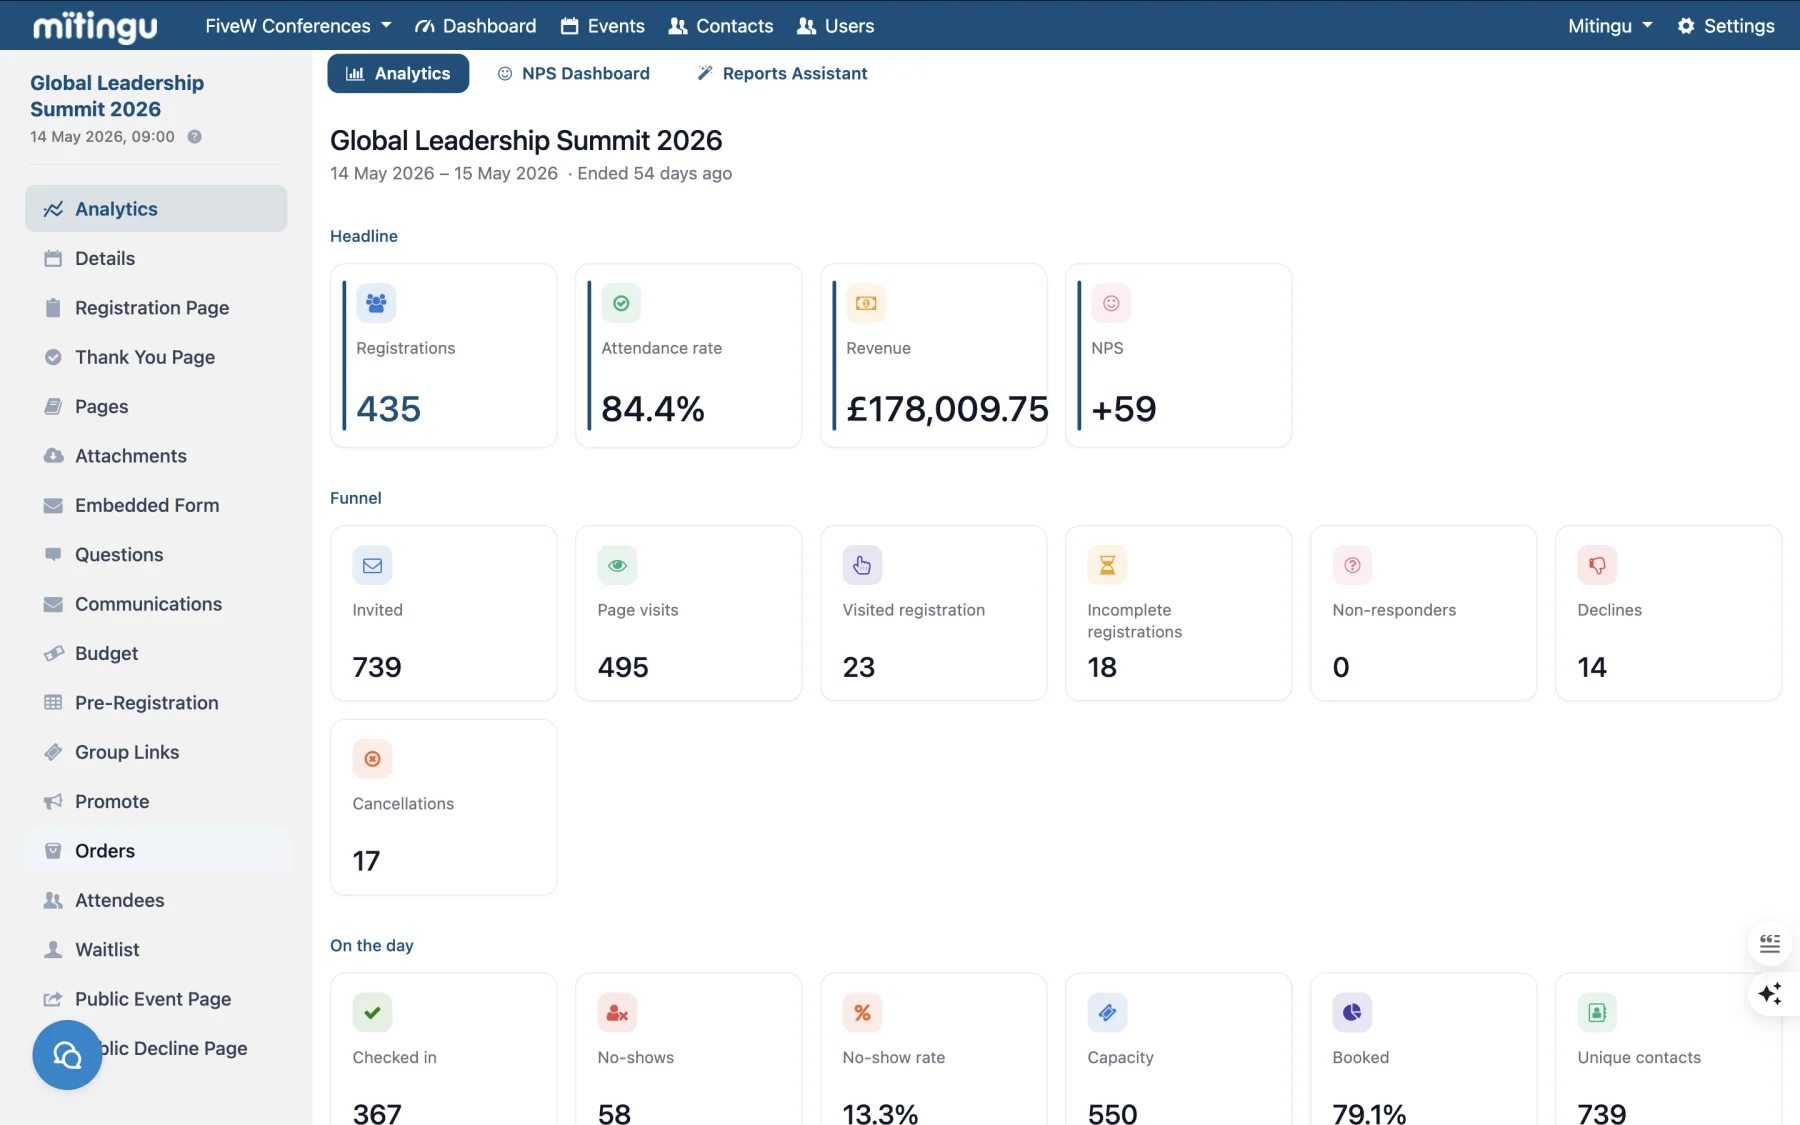Open Questions in the sidebar
The width and height of the screenshot is (1800, 1125).
[x=156, y=554]
